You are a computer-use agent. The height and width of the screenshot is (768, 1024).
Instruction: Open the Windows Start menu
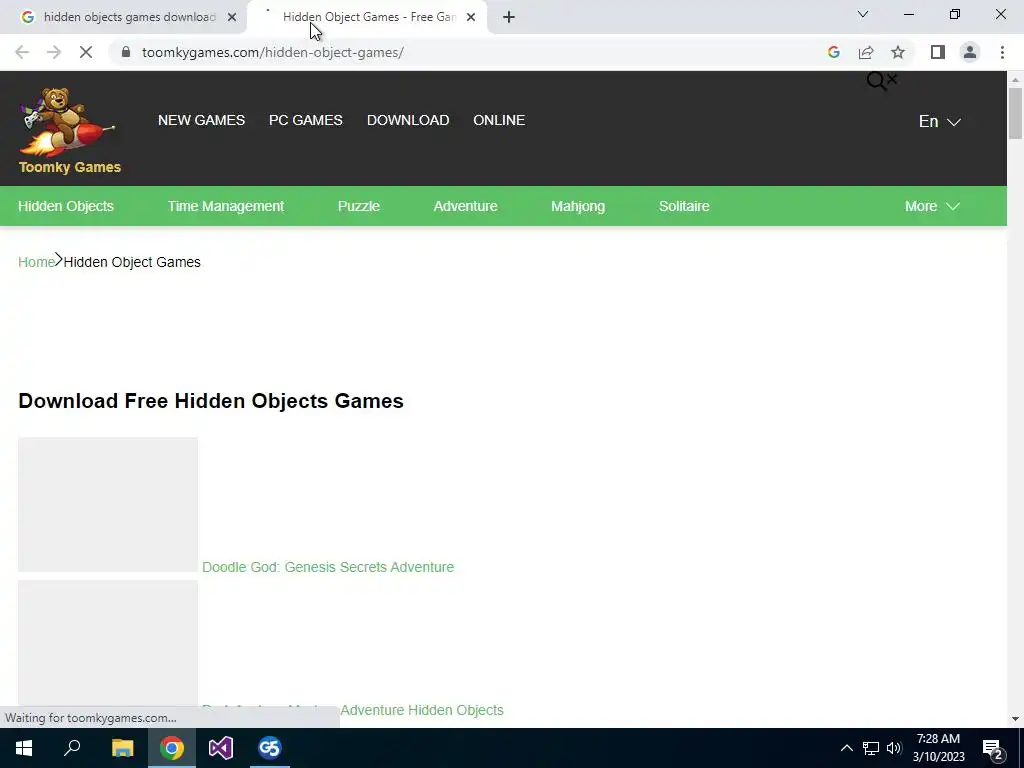pyautogui.click(x=24, y=748)
